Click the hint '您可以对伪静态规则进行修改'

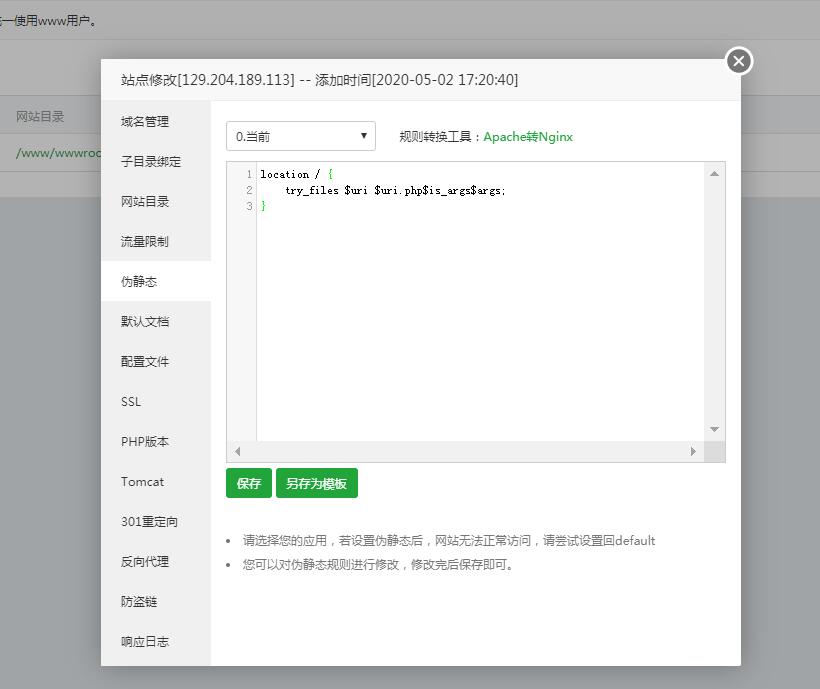point(378,565)
